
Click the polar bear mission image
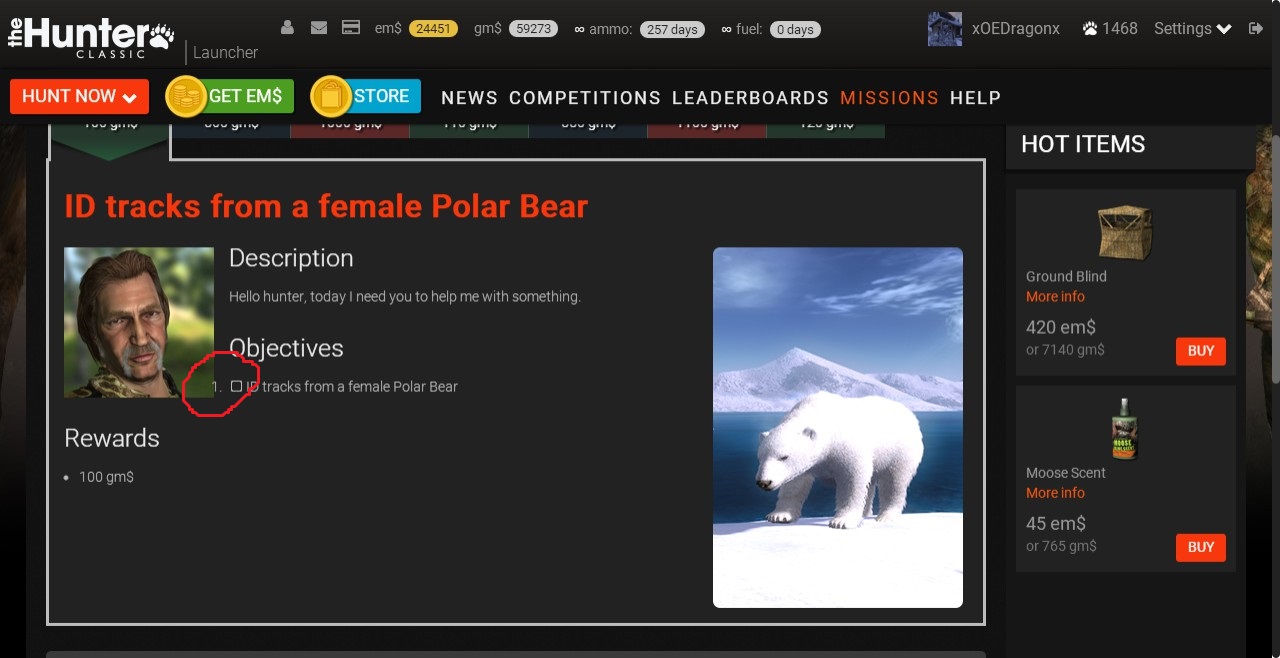click(838, 427)
